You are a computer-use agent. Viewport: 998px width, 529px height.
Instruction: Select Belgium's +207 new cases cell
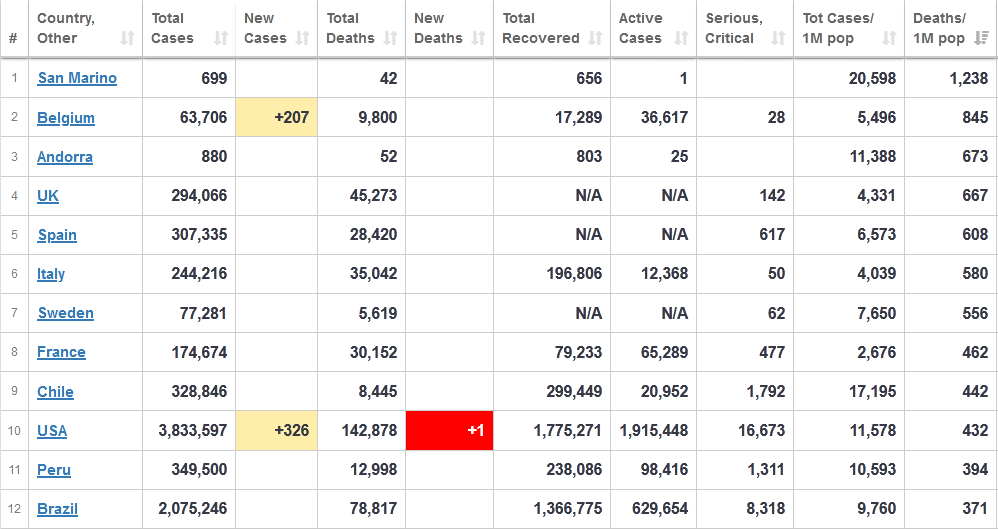(x=276, y=117)
